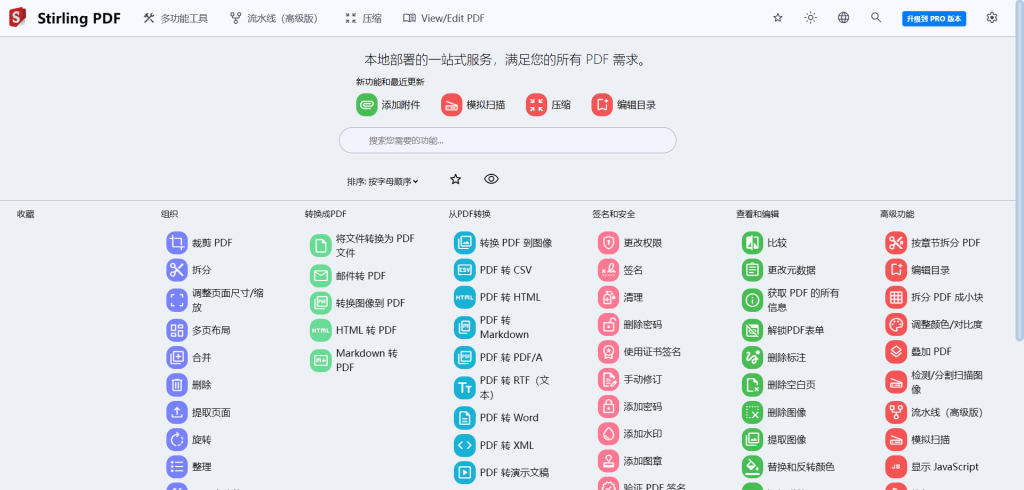Viewport: 1024px width, 490px height.
Task: Open the 压缩 item in navbar
Action: point(363,18)
